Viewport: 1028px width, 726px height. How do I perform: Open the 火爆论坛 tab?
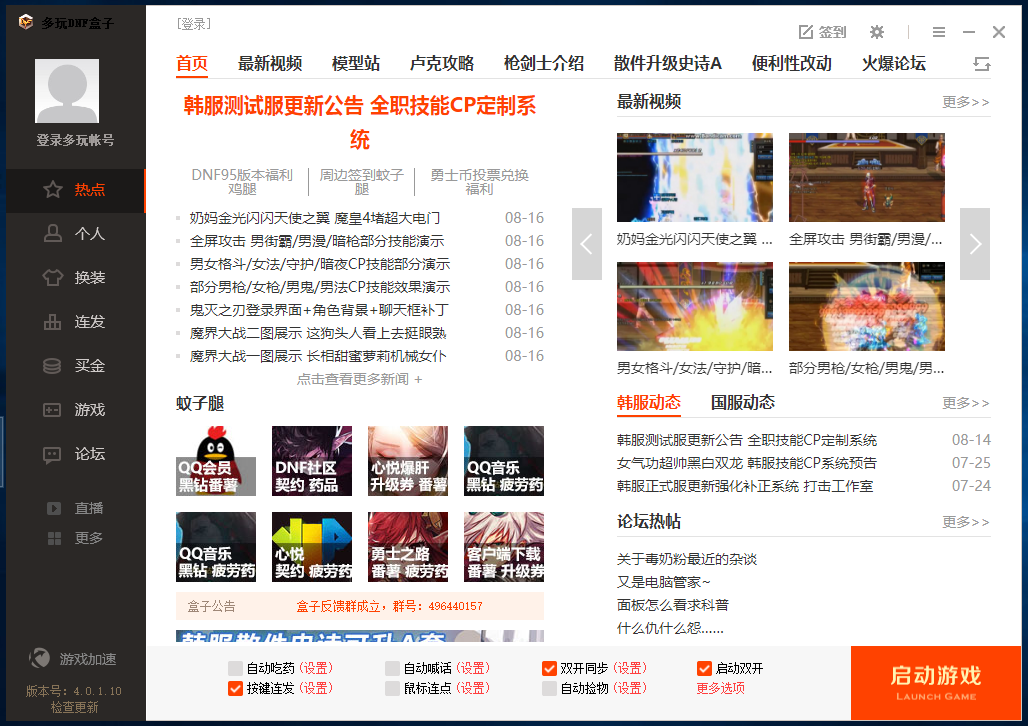(x=894, y=64)
